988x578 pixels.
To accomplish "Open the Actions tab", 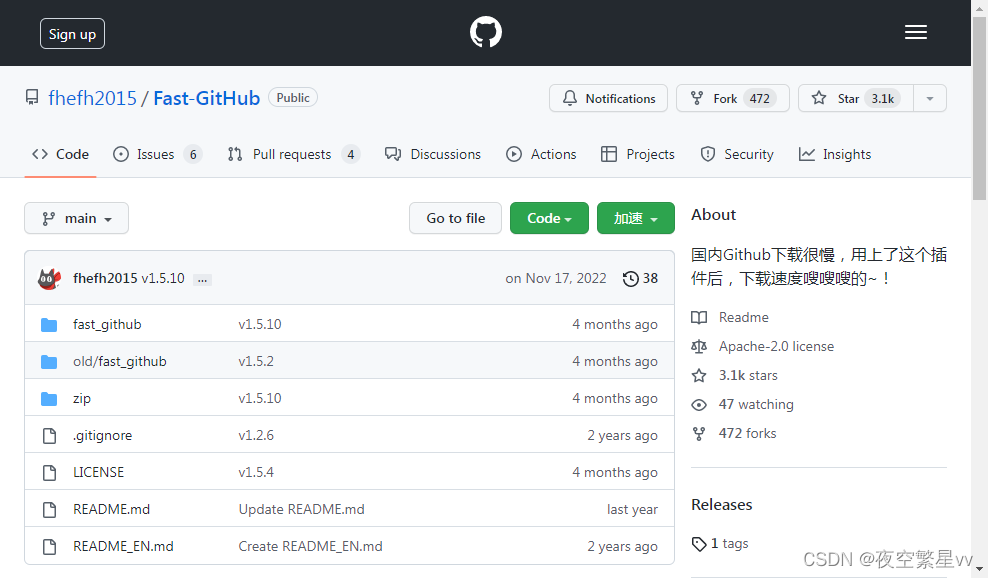I will [x=541, y=154].
